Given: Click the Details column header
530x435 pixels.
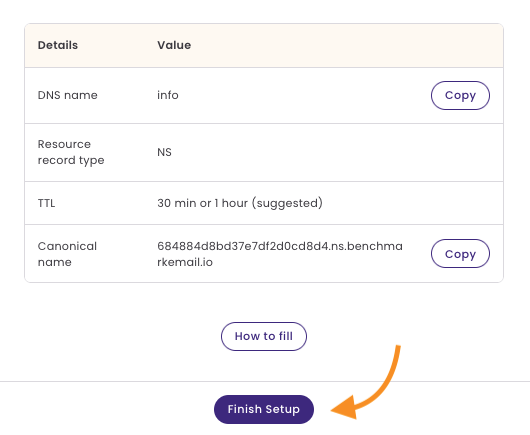Looking at the screenshot, I should pos(58,45).
